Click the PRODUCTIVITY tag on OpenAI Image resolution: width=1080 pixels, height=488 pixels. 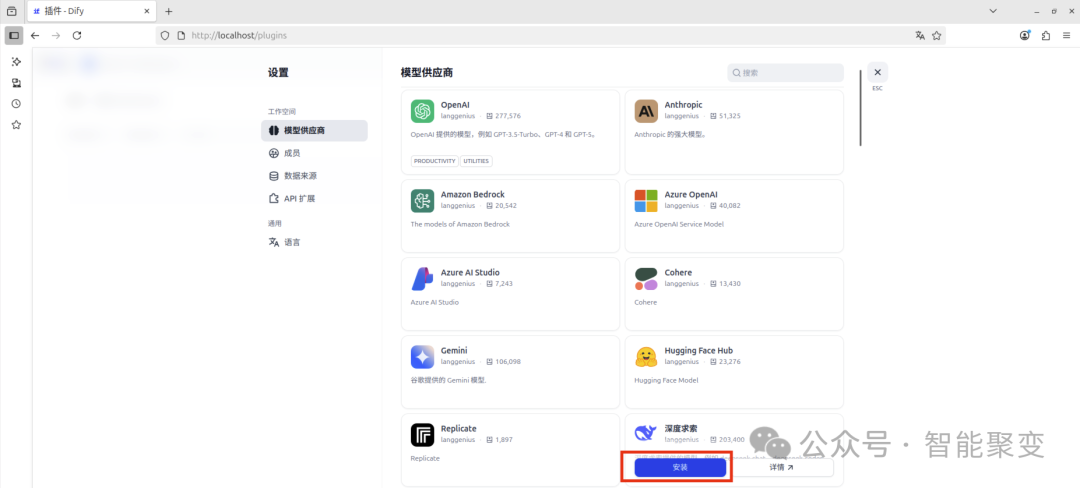435,161
